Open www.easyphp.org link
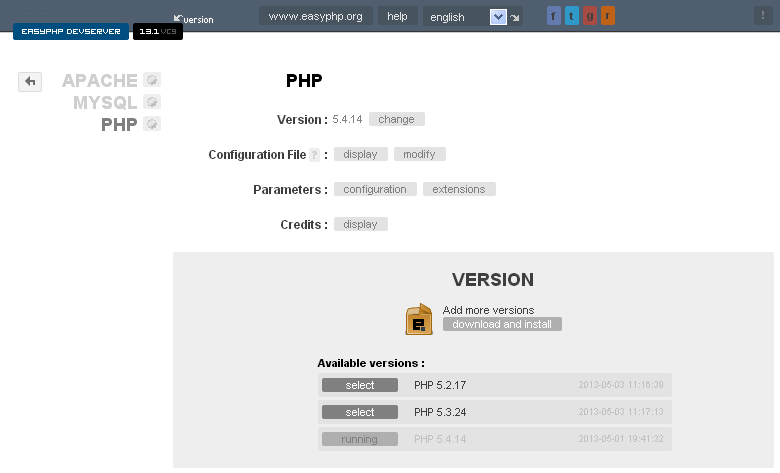This screenshot has height=473, width=780. [315, 16]
